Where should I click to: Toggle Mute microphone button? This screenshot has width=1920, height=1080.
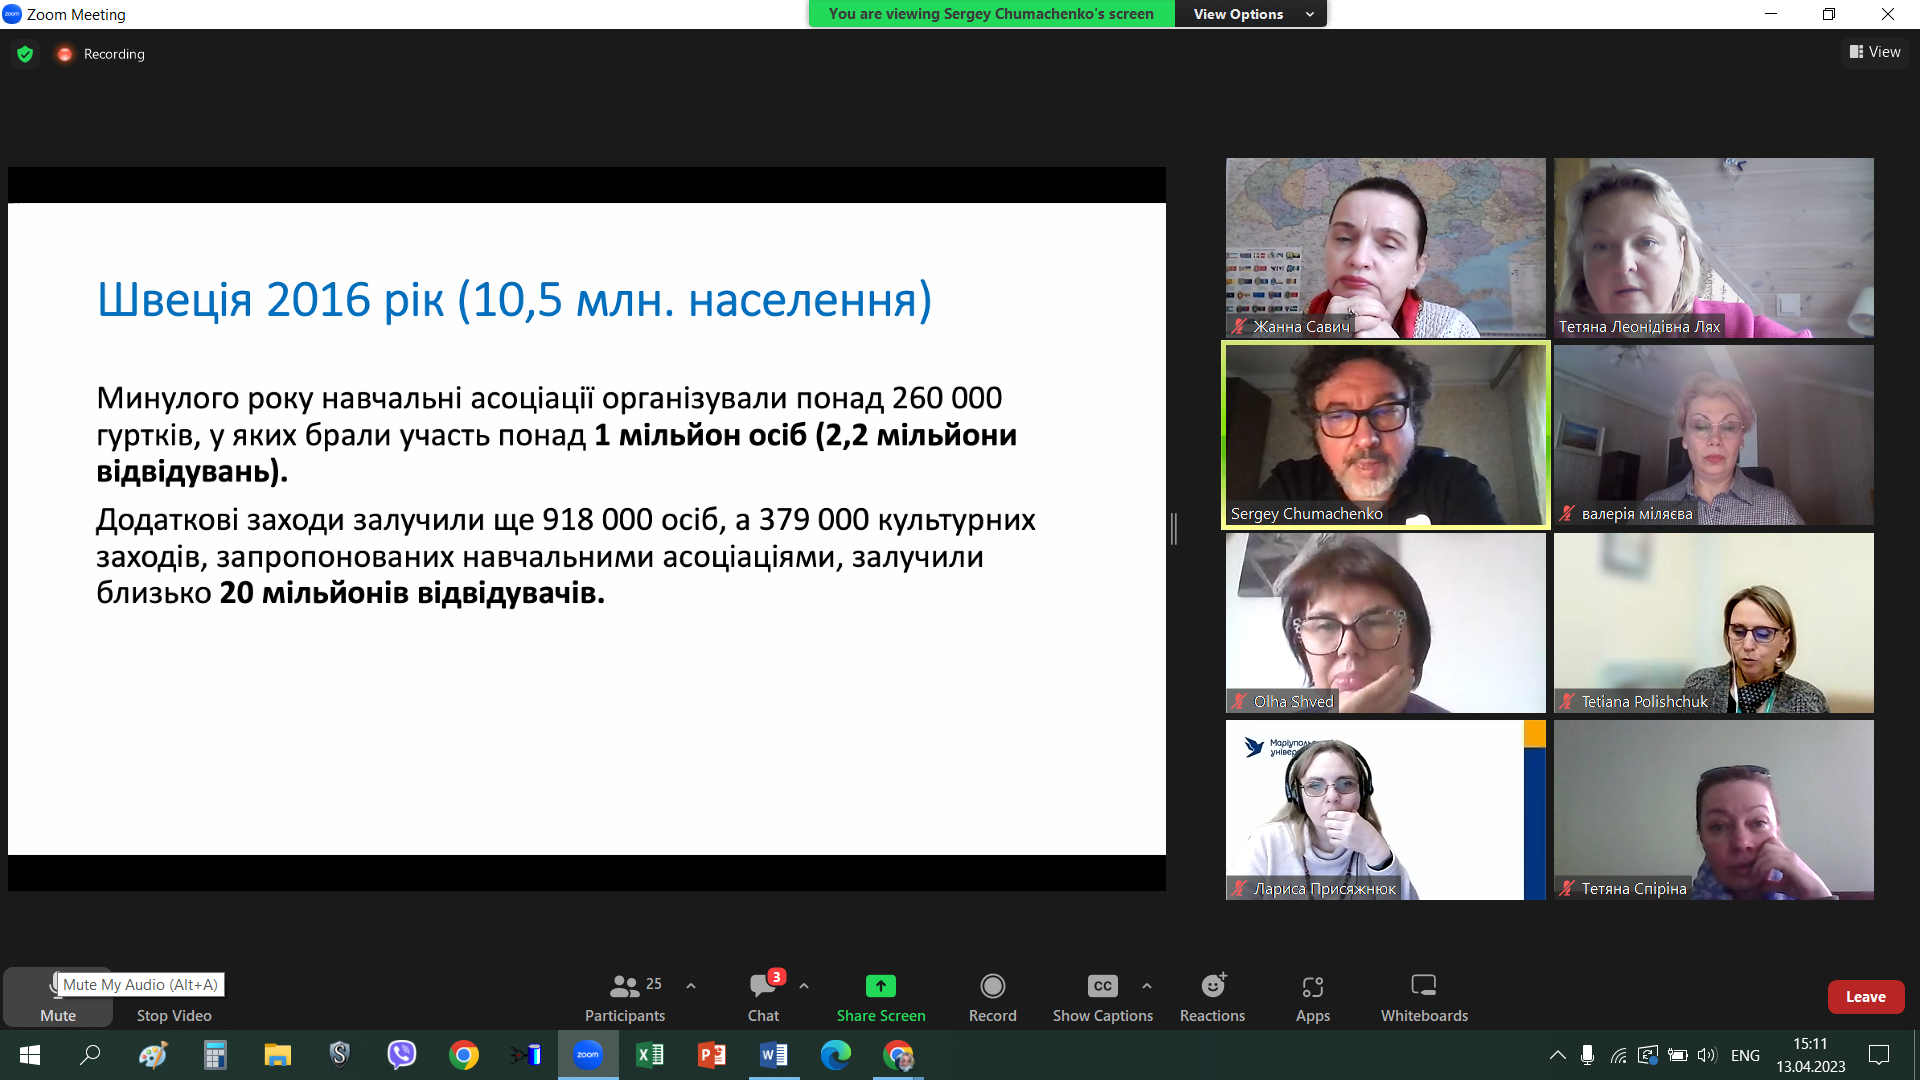(57, 997)
